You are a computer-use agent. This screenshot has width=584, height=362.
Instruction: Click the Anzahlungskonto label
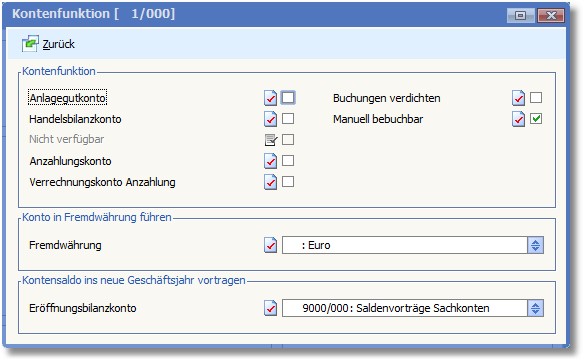[70, 161]
